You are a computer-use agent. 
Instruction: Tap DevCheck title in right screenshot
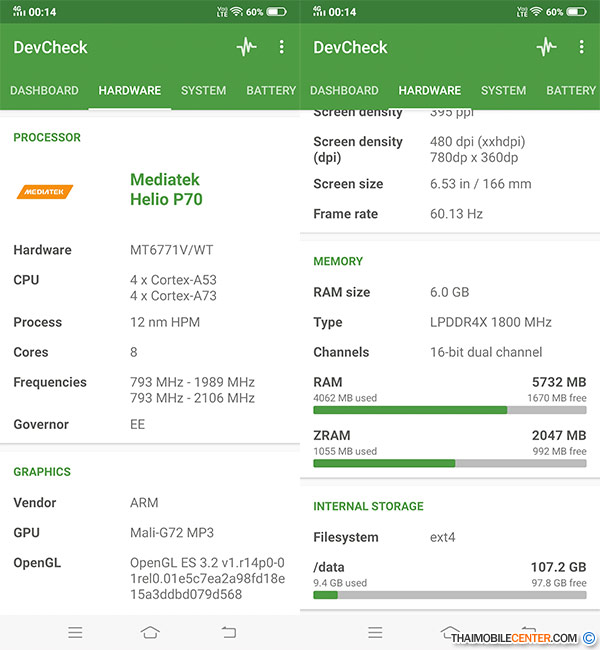point(350,47)
